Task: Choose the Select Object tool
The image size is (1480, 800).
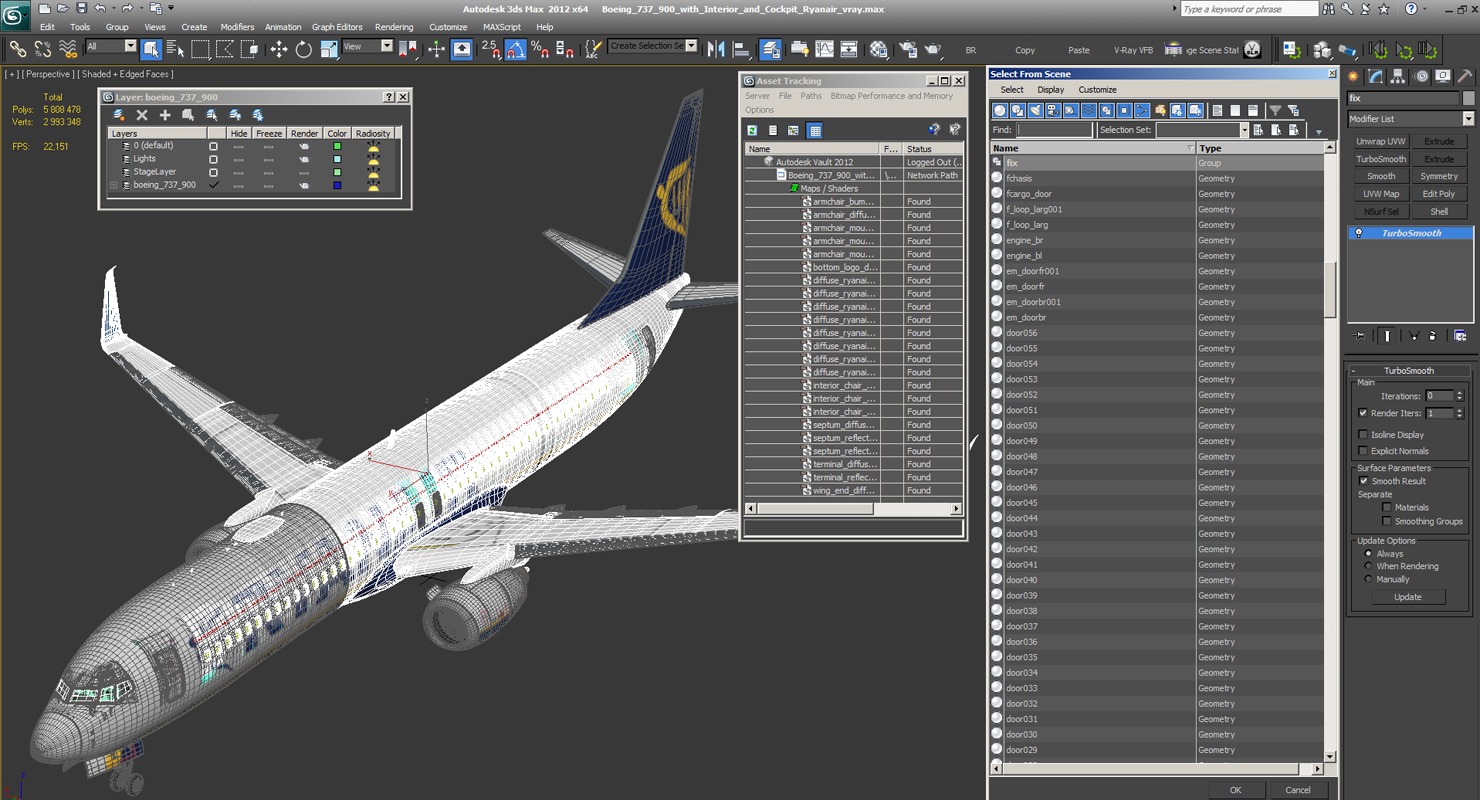Action: (x=151, y=48)
